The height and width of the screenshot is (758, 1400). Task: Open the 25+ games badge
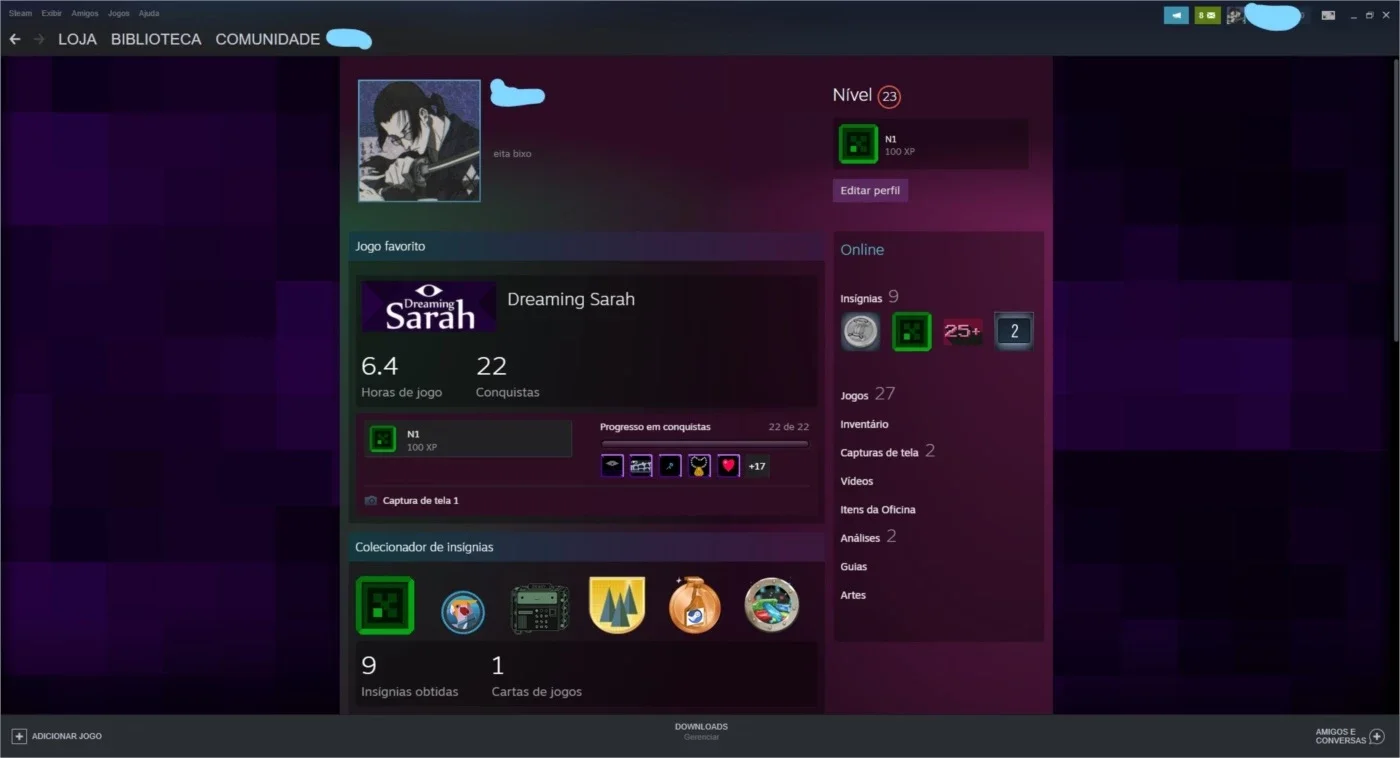tap(962, 331)
